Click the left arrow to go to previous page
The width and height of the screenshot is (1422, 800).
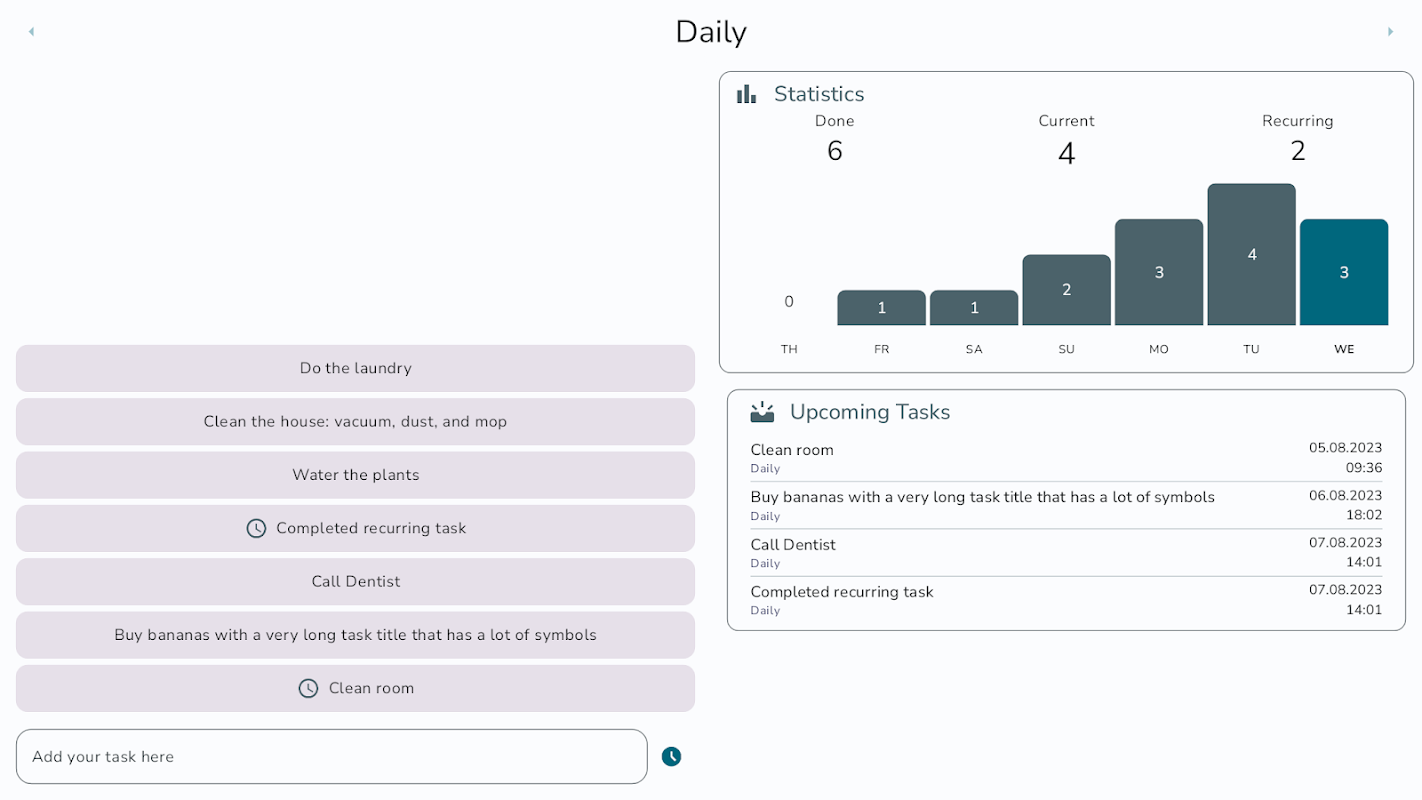click(x=31, y=32)
